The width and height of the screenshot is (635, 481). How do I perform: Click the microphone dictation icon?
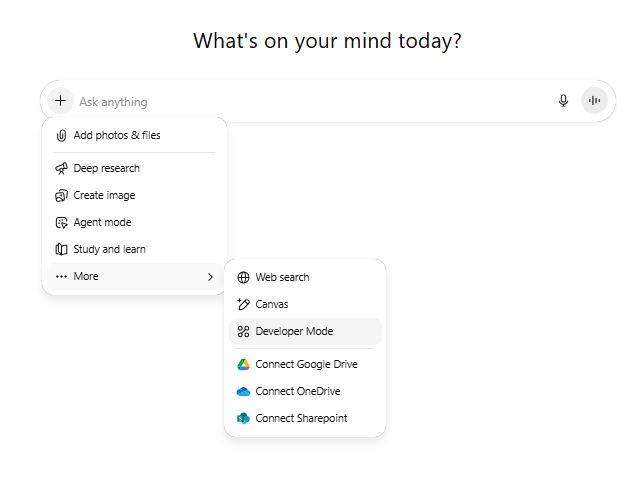click(x=563, y=101)
